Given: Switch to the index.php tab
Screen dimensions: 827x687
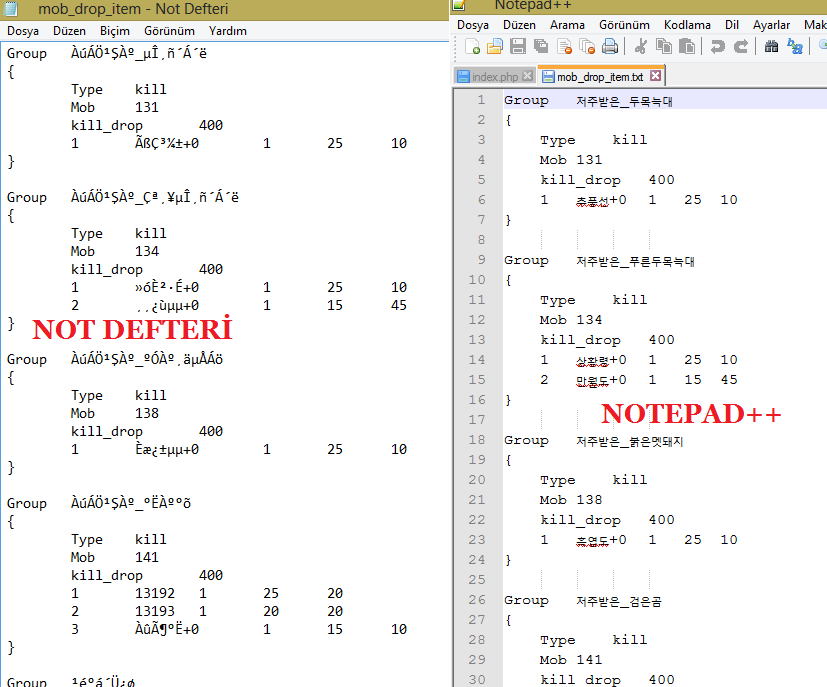Looking at the screenshot, I should click(495, 76).
